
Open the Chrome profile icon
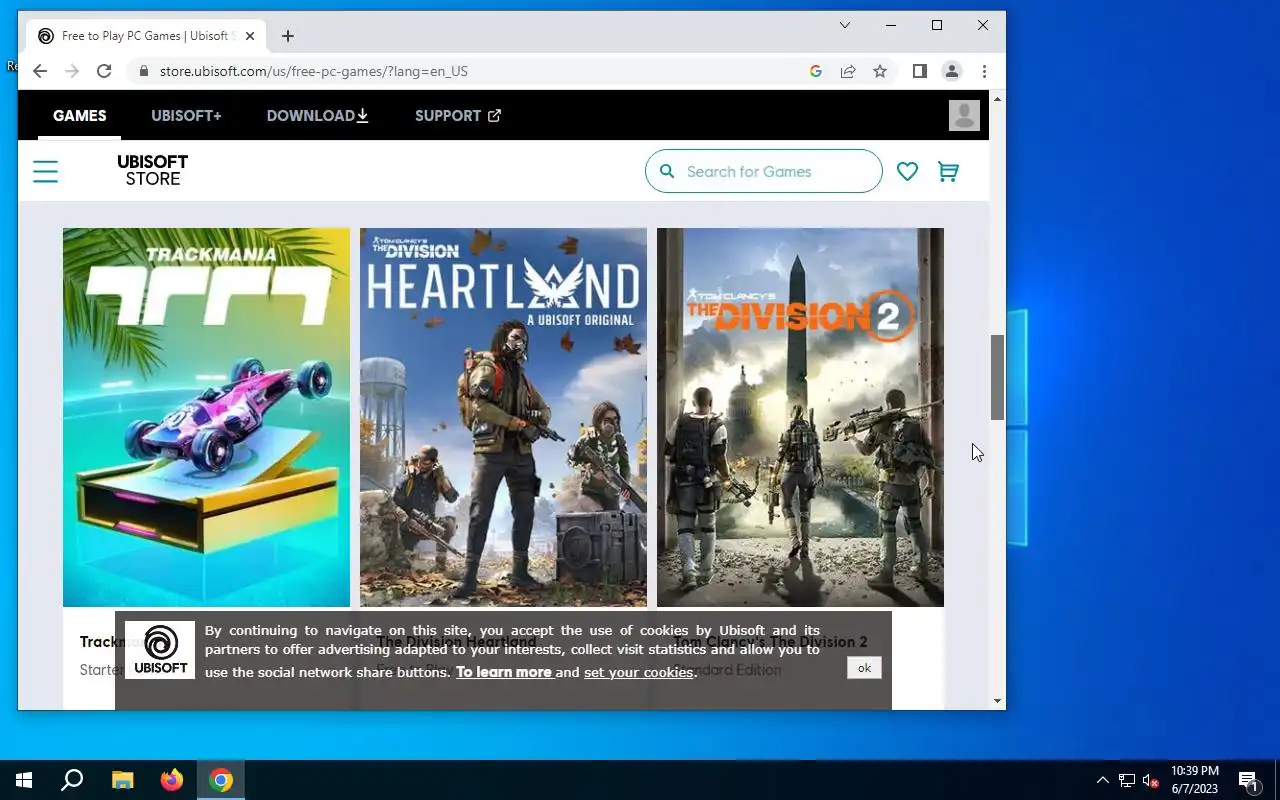952,71
